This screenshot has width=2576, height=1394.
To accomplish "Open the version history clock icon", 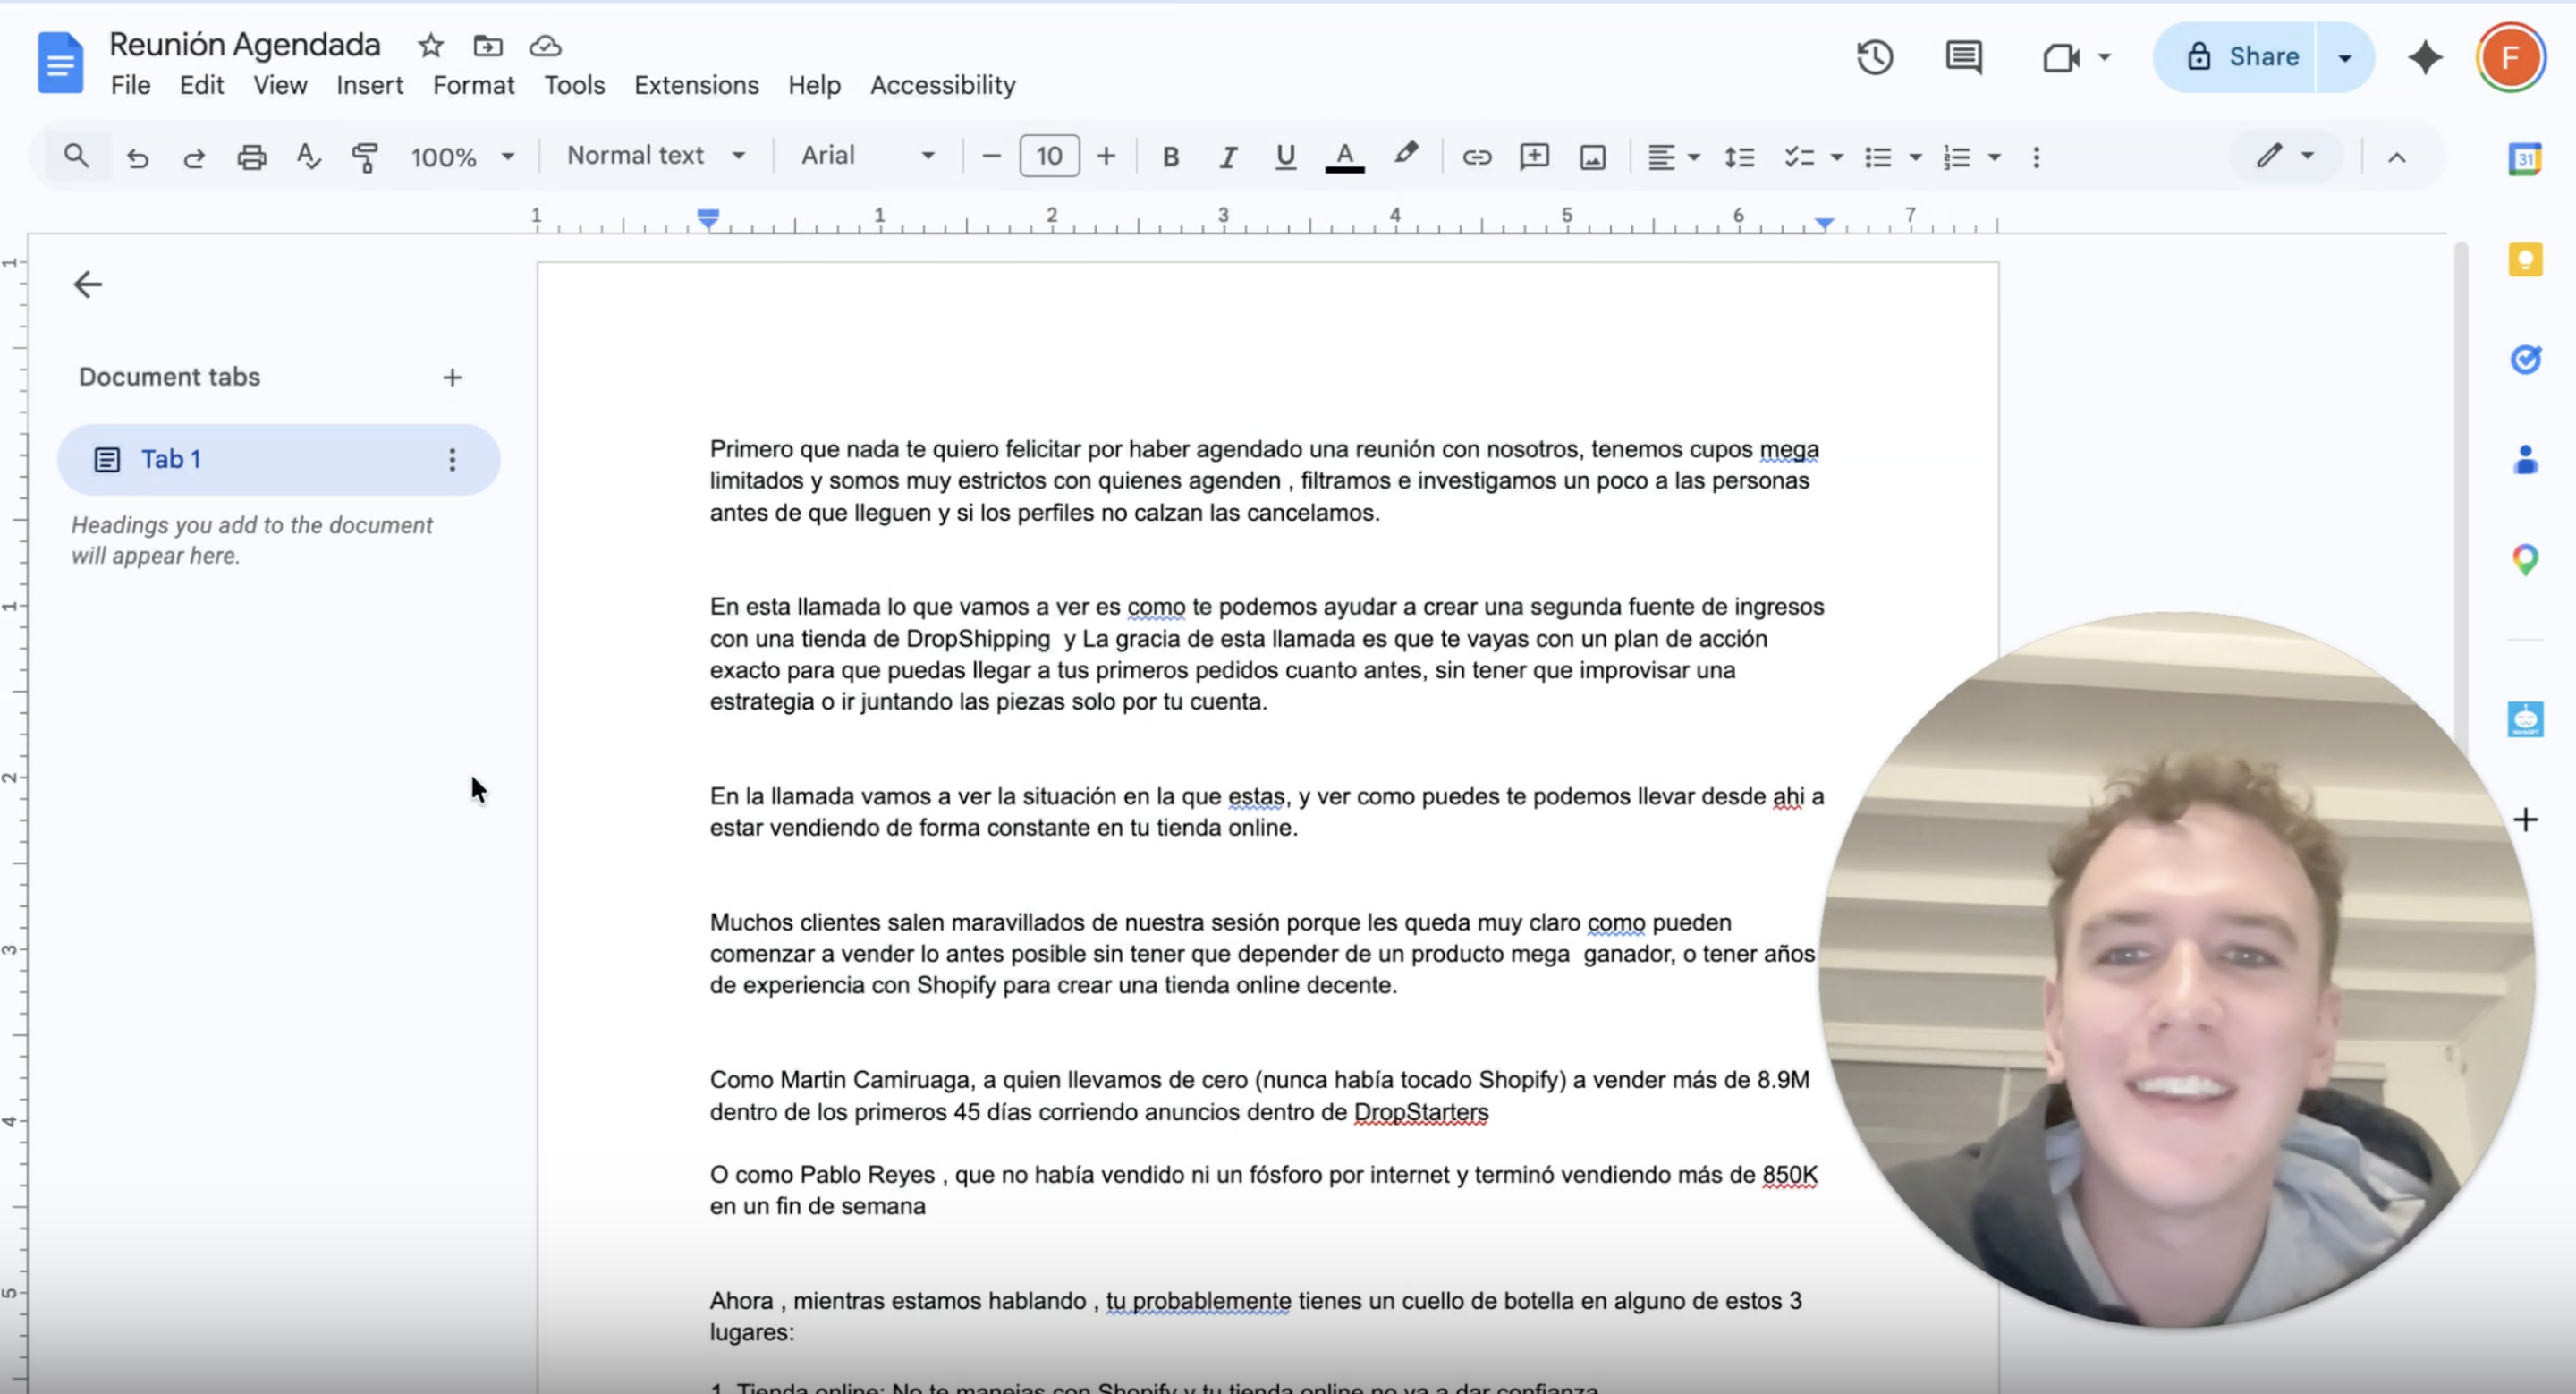I will [x=1875, y=57].
